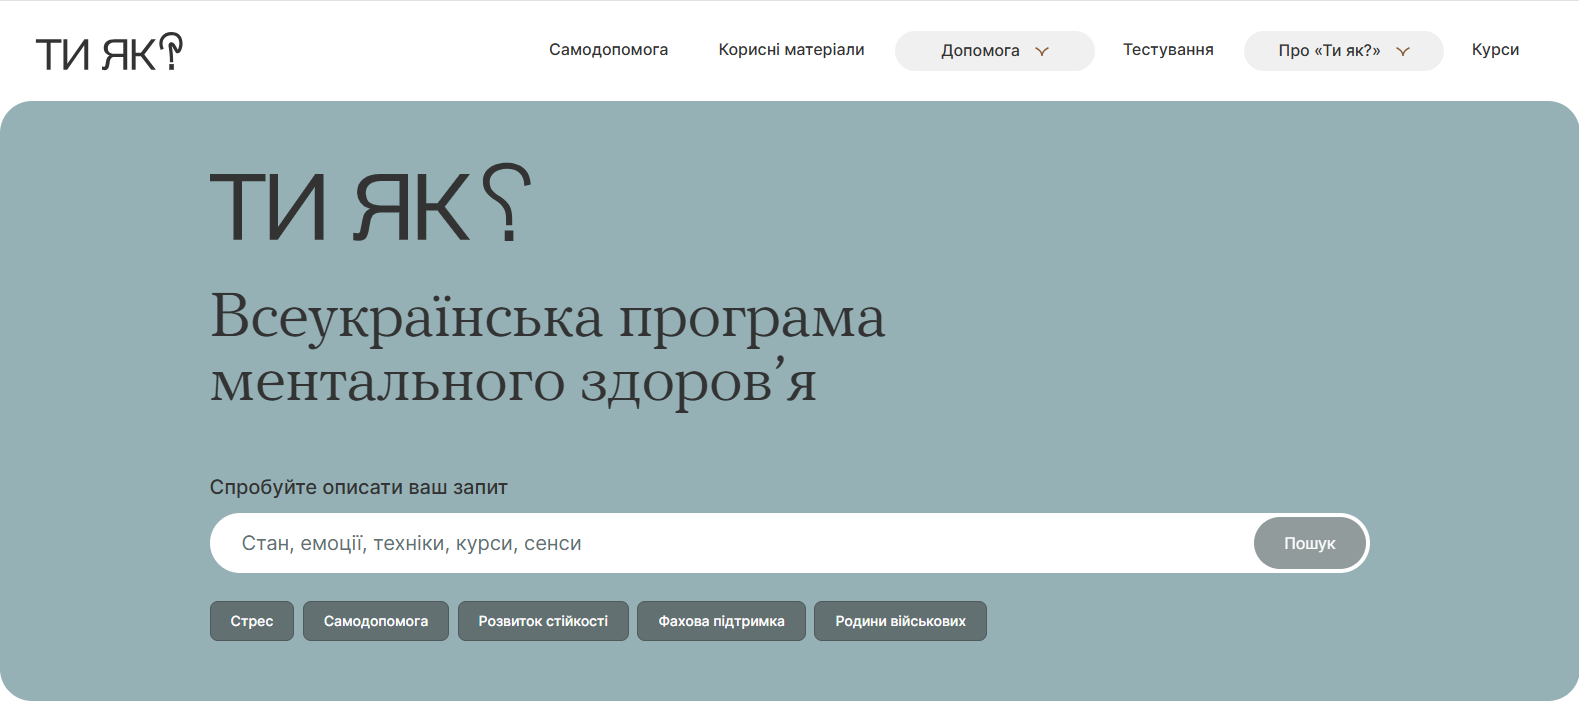1579x701 pixels.
Task: Choose the Самодопомога tag below the search
Action: (x=376, y=621)
